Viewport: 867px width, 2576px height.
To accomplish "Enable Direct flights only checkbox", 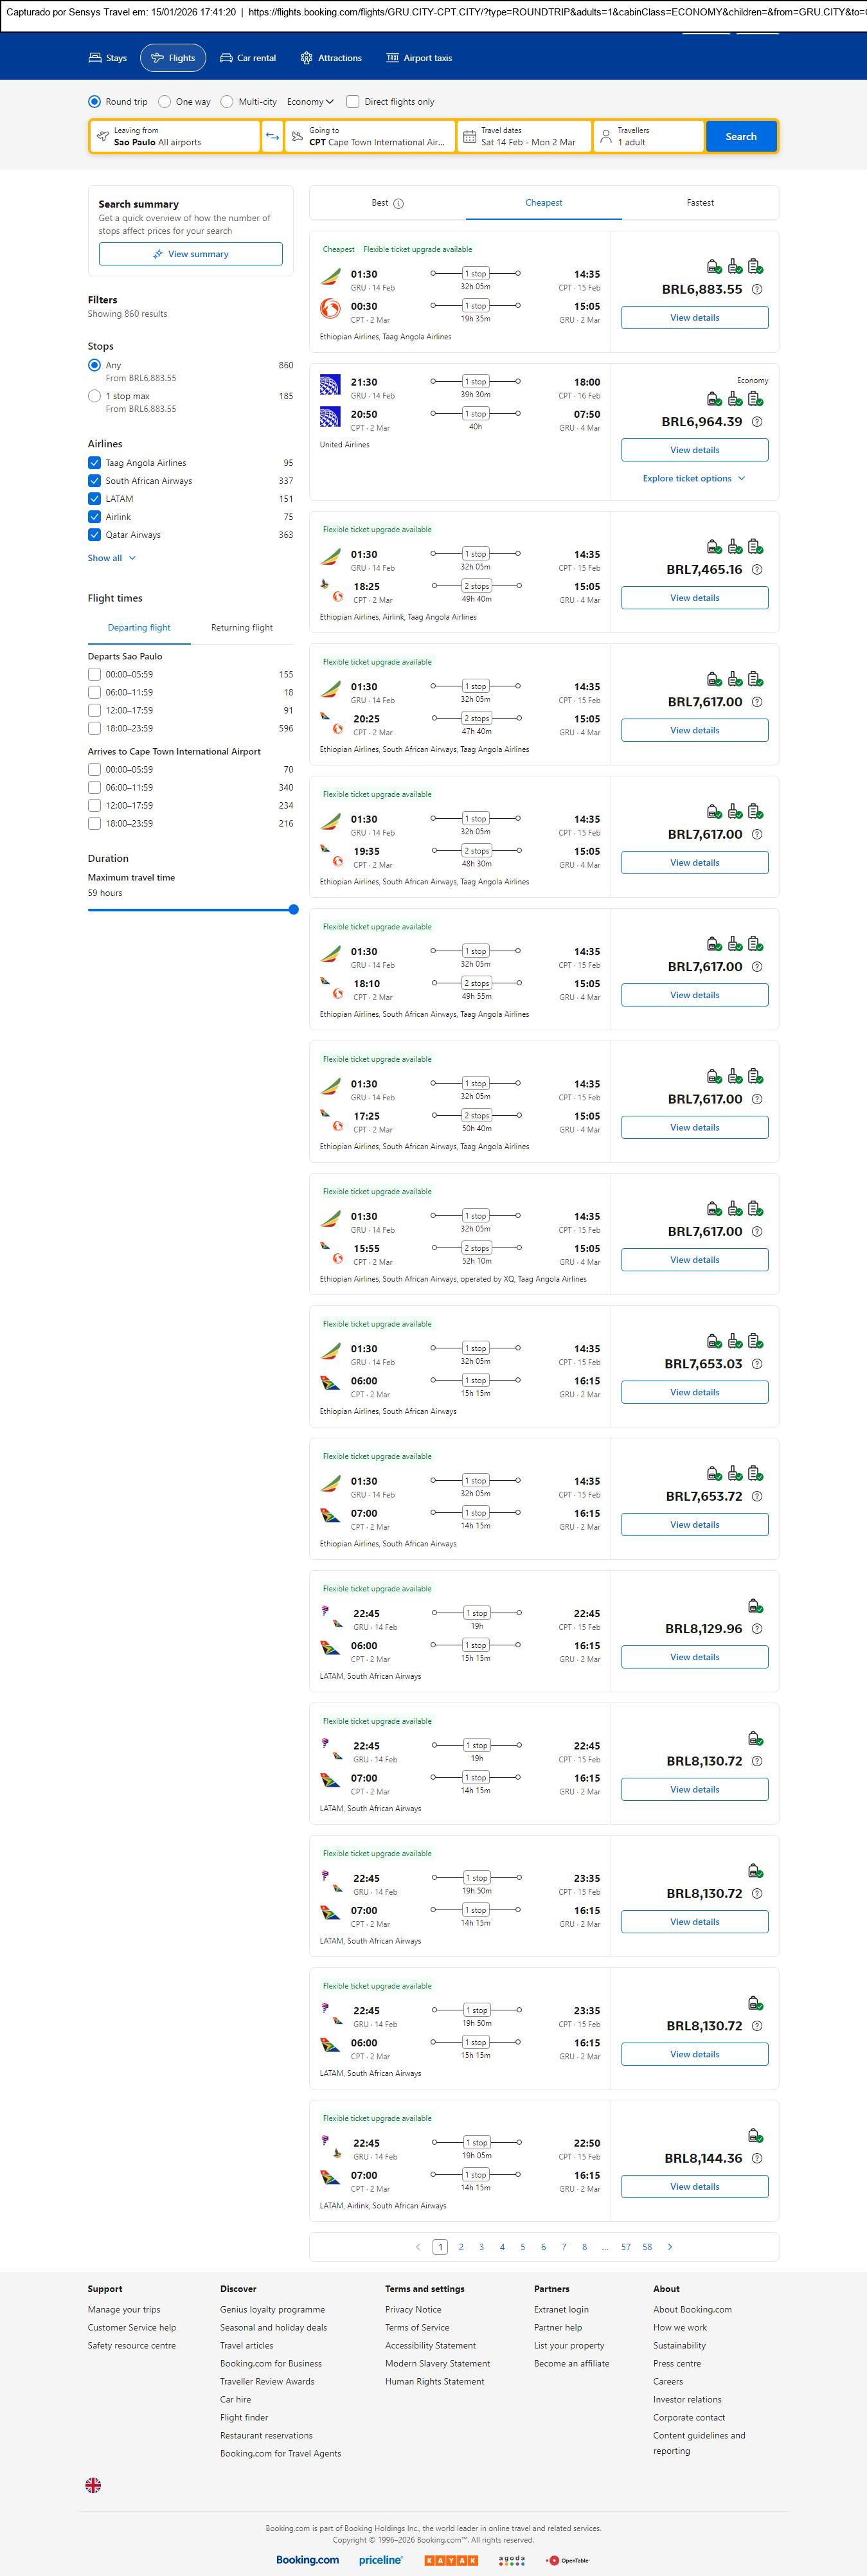I will [x=353, y=102].
